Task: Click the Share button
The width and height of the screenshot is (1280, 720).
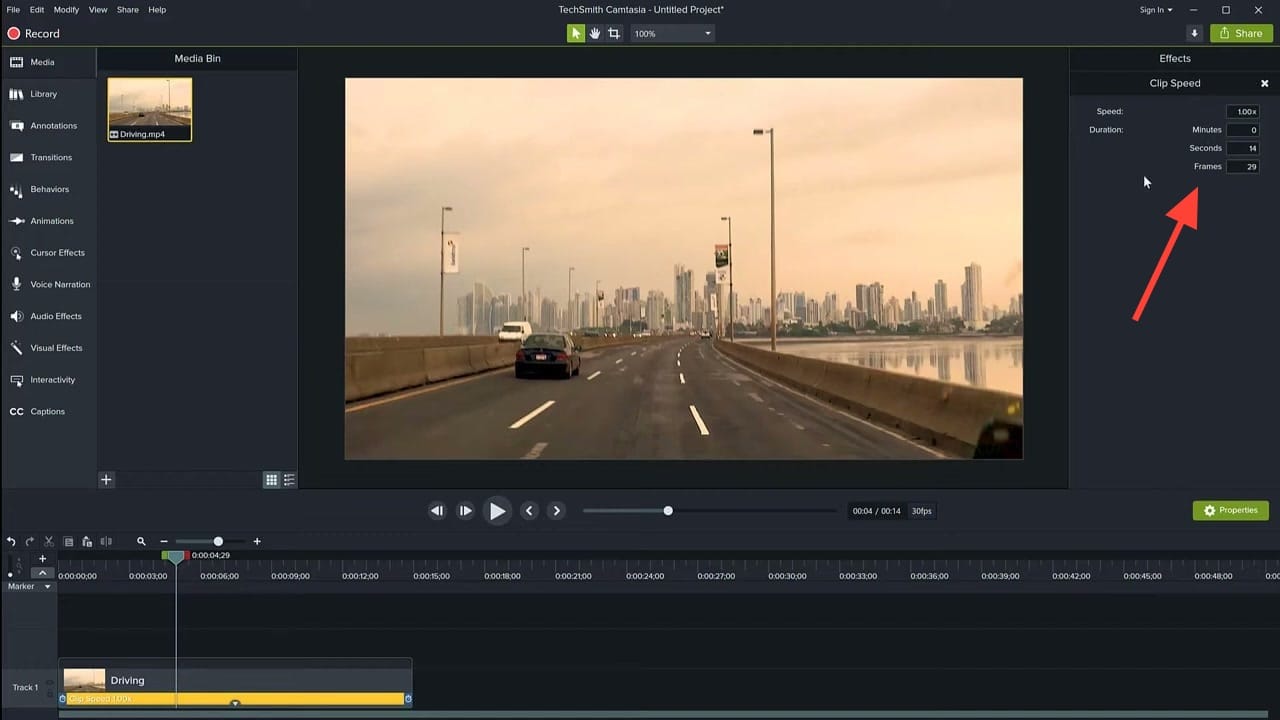Action: [1240, 33]
